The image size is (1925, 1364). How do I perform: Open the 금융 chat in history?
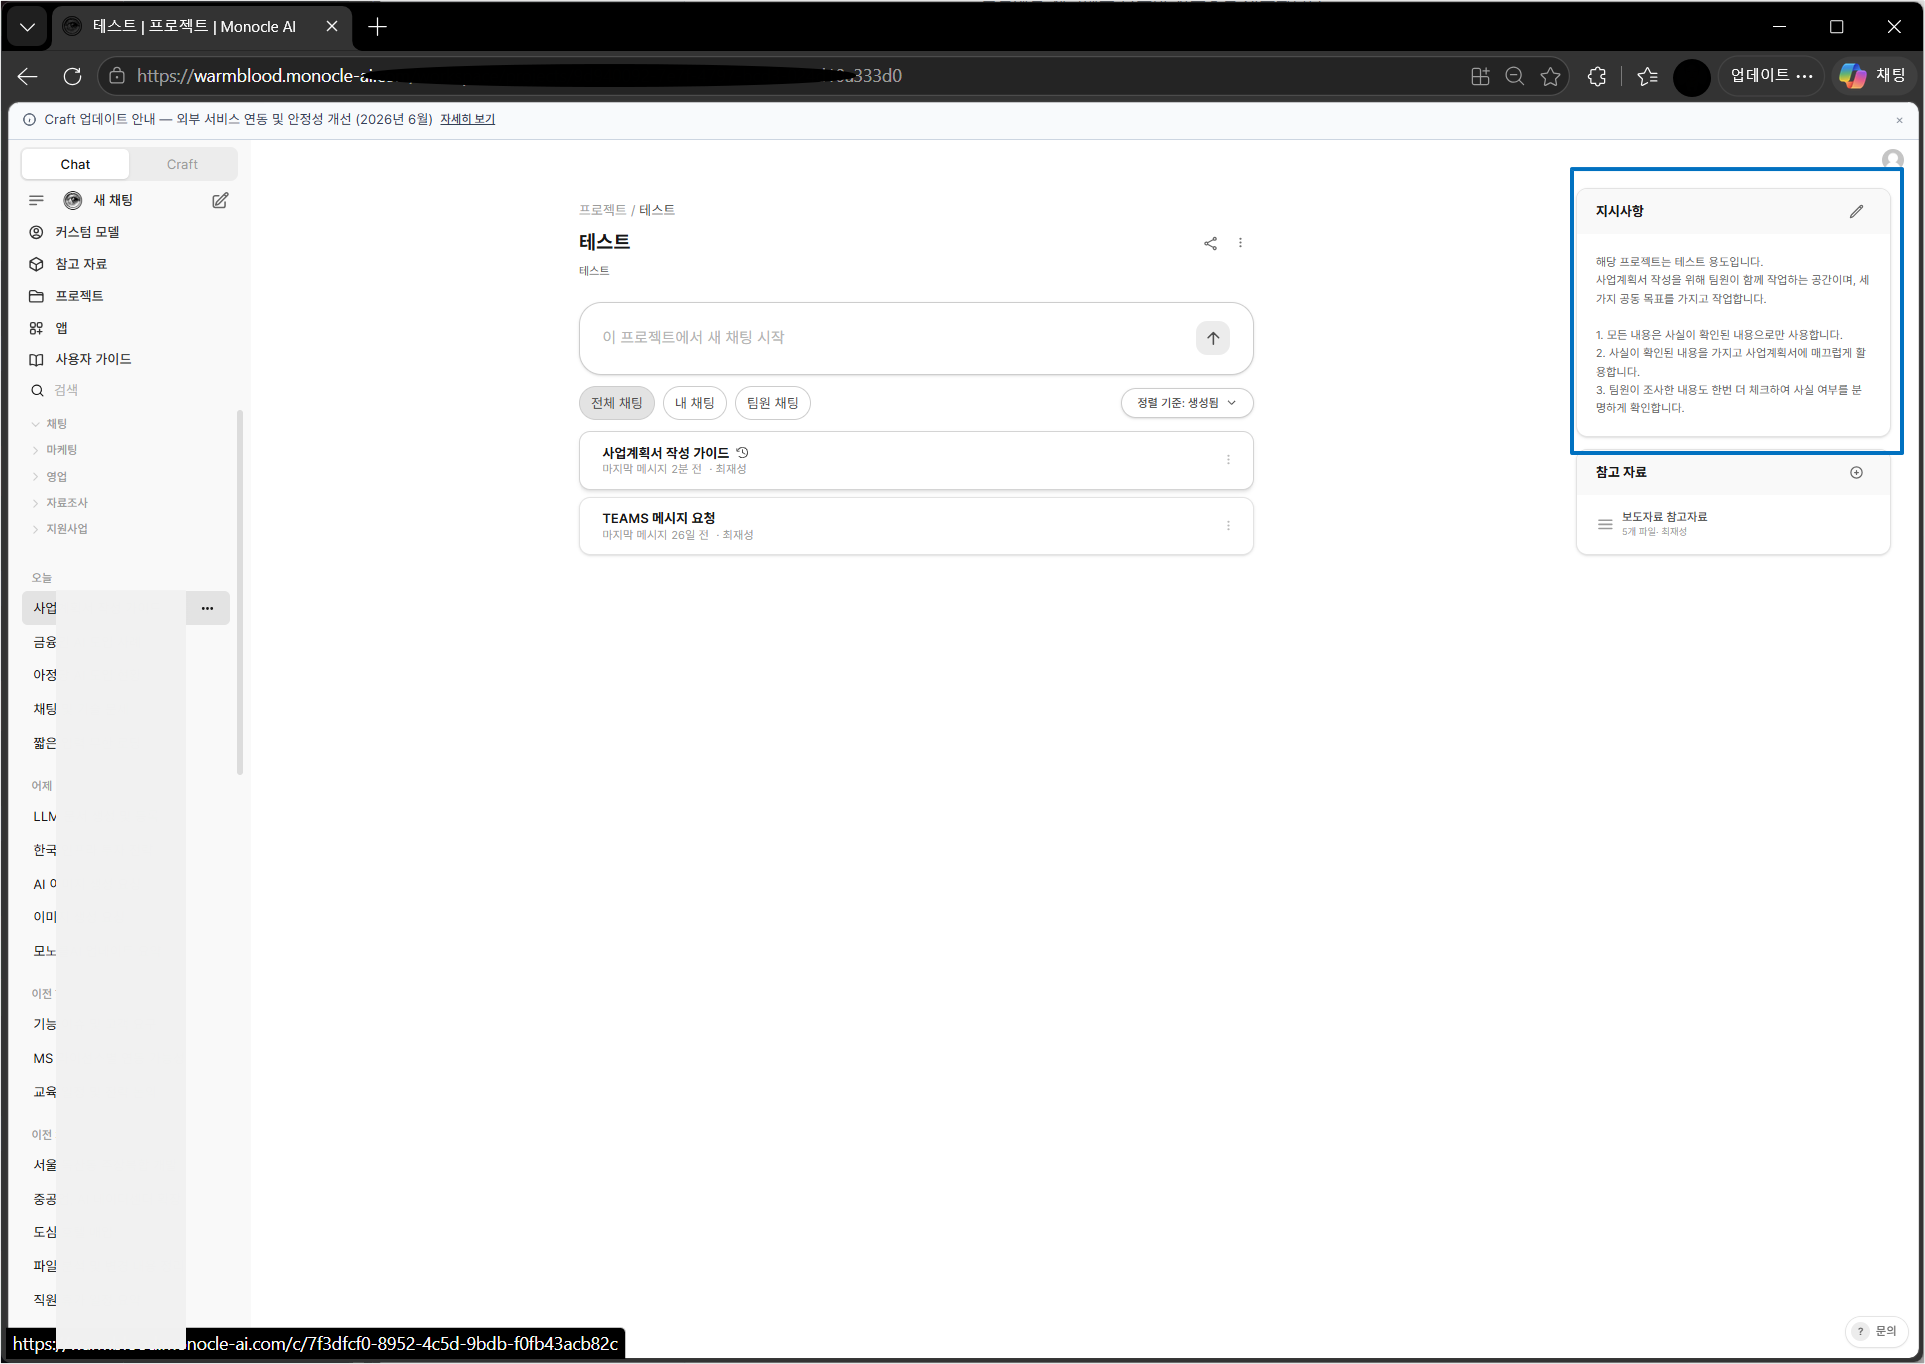[45, 642]
